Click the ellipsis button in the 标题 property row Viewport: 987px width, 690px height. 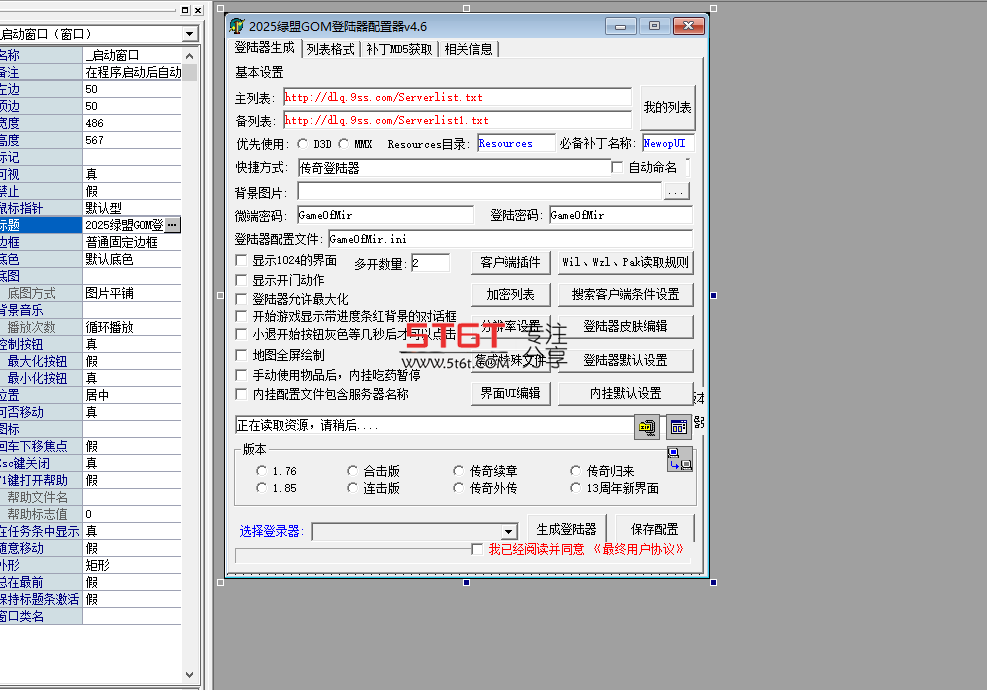[x=172, y=225]
